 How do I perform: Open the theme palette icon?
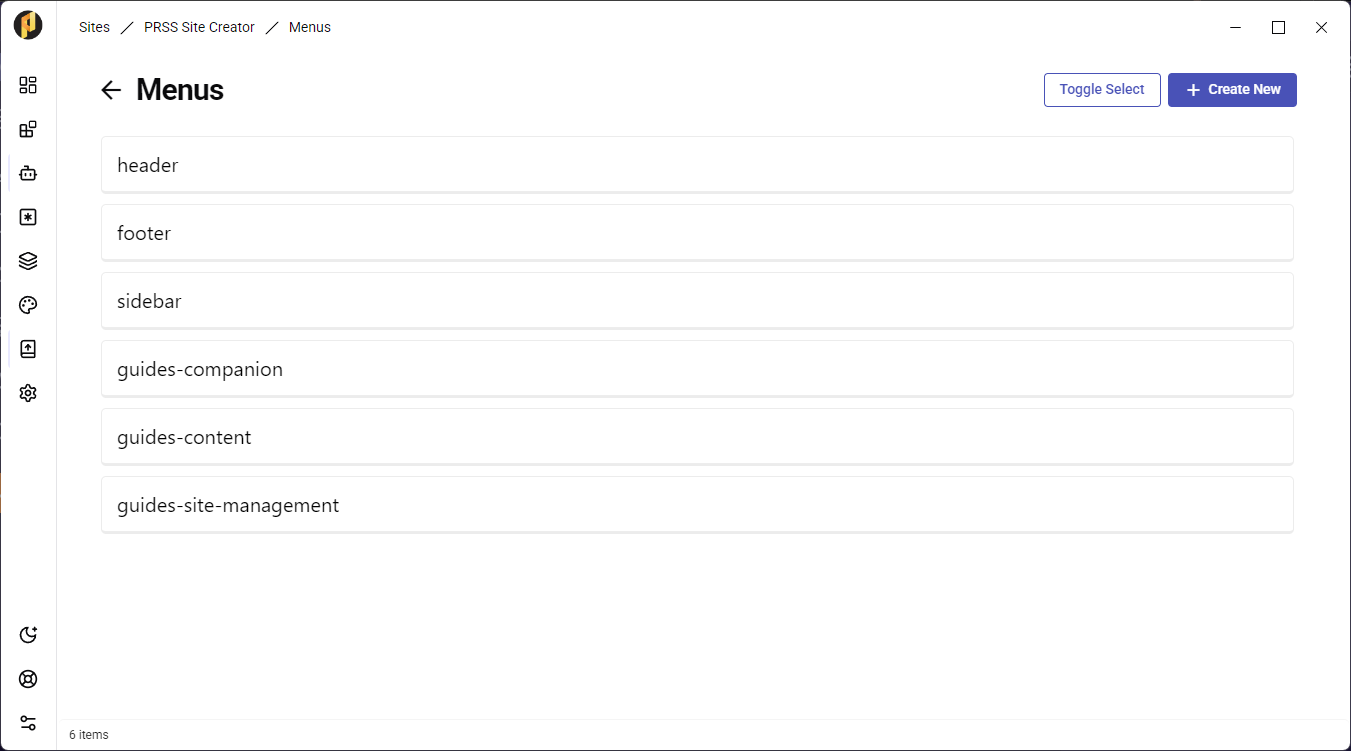click(28, 305)
